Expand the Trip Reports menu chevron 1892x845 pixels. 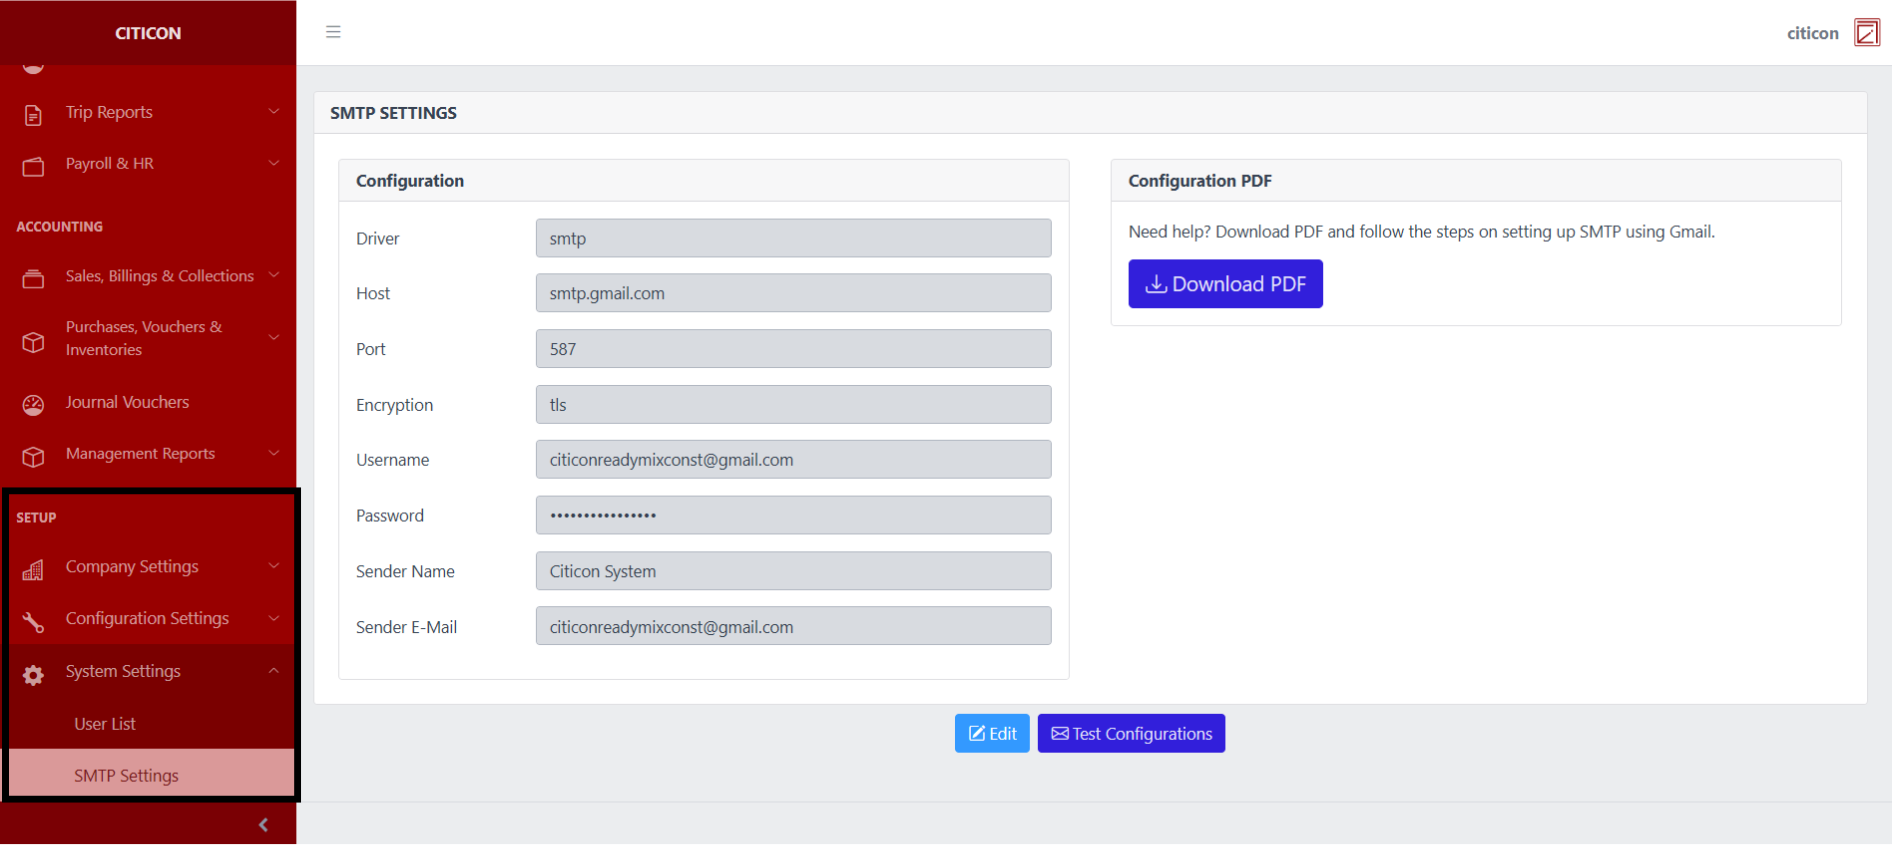(x=274, y=111)
